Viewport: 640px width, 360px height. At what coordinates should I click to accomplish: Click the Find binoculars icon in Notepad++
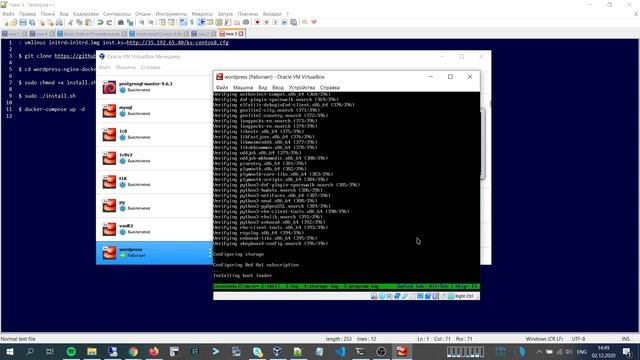click(121, 23)
